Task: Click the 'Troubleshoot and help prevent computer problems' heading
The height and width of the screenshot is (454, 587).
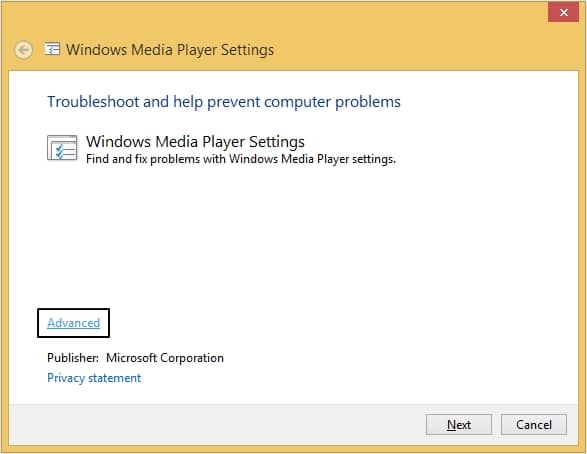Action: (224, 102)
